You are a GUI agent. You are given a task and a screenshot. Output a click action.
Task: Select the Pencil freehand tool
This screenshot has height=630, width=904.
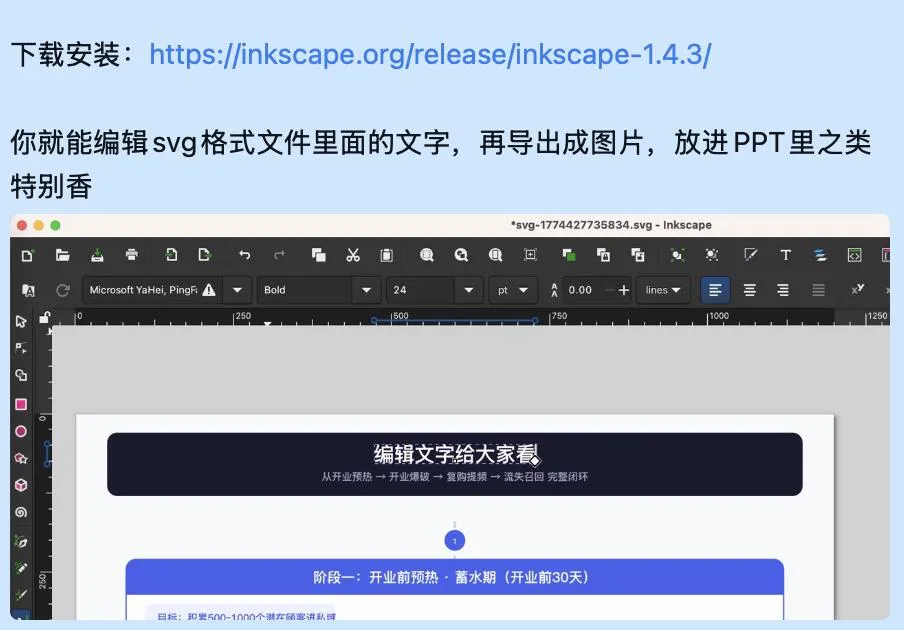[x=21, y=568]
